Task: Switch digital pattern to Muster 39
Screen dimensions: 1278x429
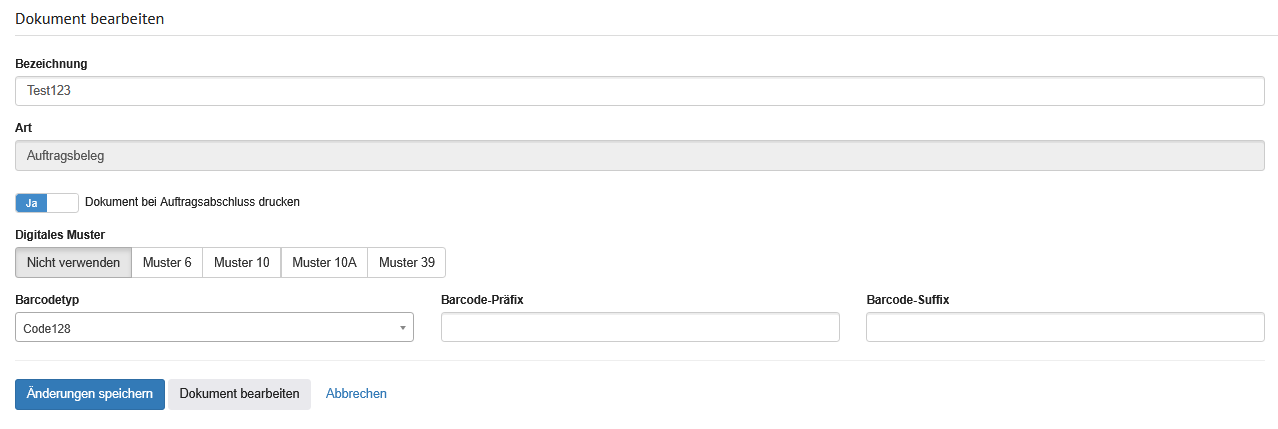Action: 406,263
